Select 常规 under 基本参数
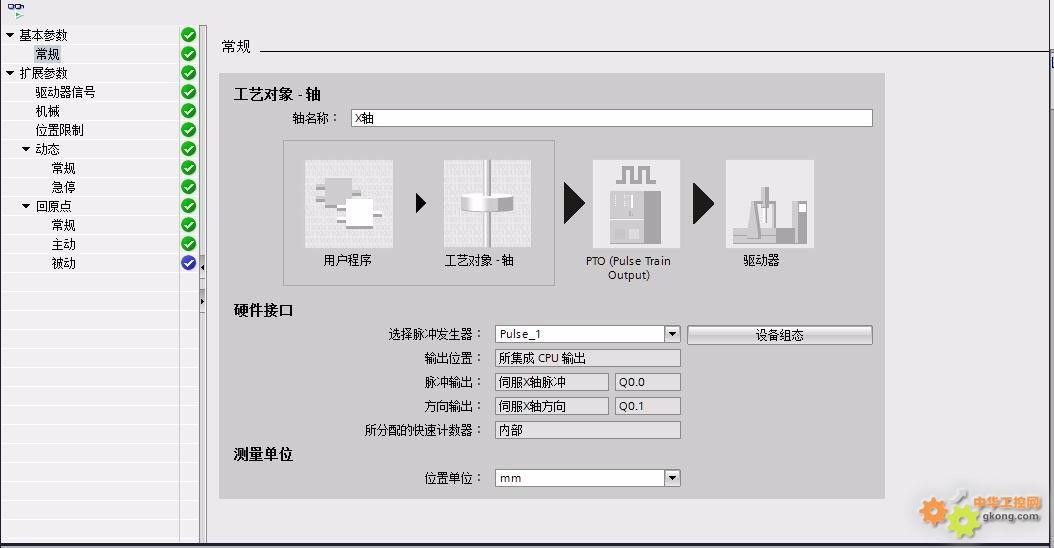 48,54
